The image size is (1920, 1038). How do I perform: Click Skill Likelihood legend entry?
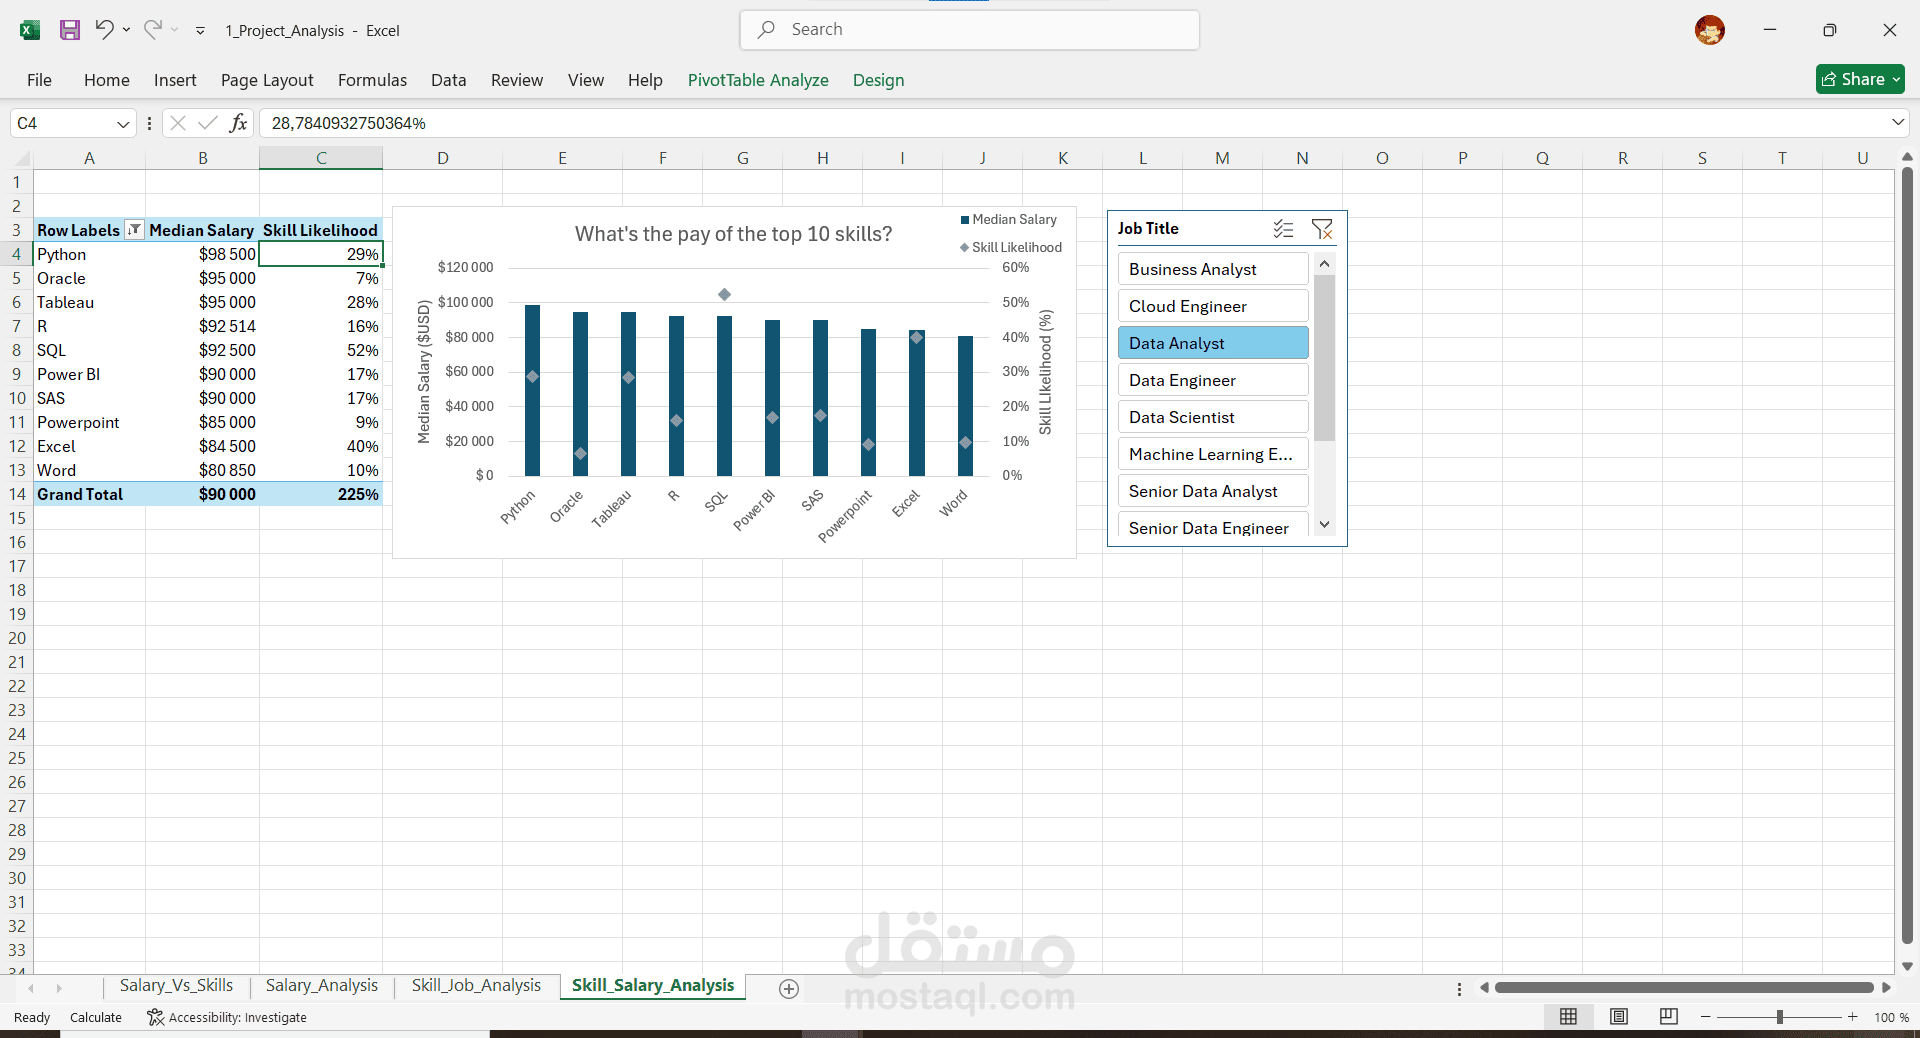tap(1010, 247)
